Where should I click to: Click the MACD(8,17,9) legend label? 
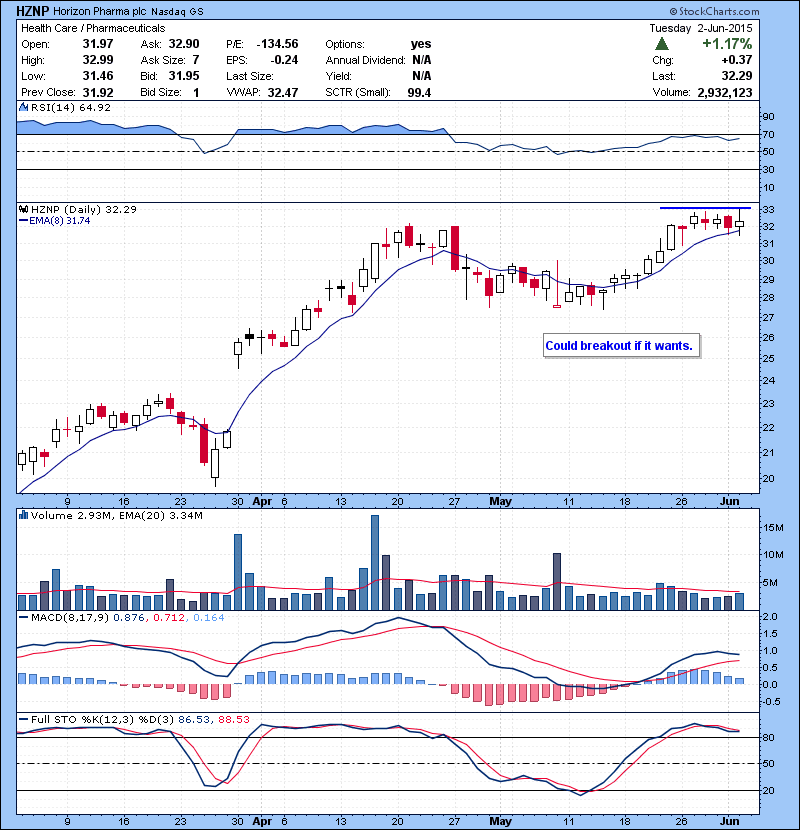tap(71, 617)
